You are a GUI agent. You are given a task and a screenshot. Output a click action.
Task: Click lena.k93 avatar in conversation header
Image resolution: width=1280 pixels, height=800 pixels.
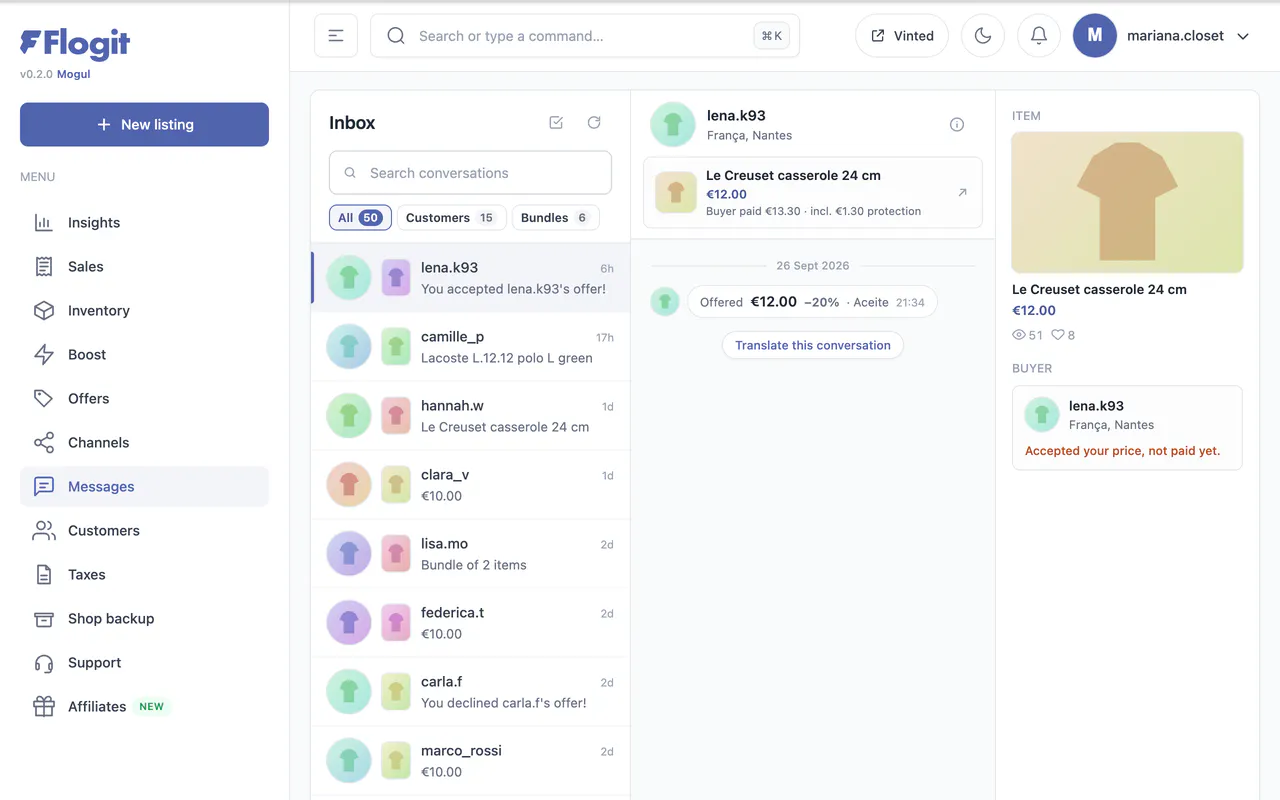pyautogui.click(x=673, y=125)
